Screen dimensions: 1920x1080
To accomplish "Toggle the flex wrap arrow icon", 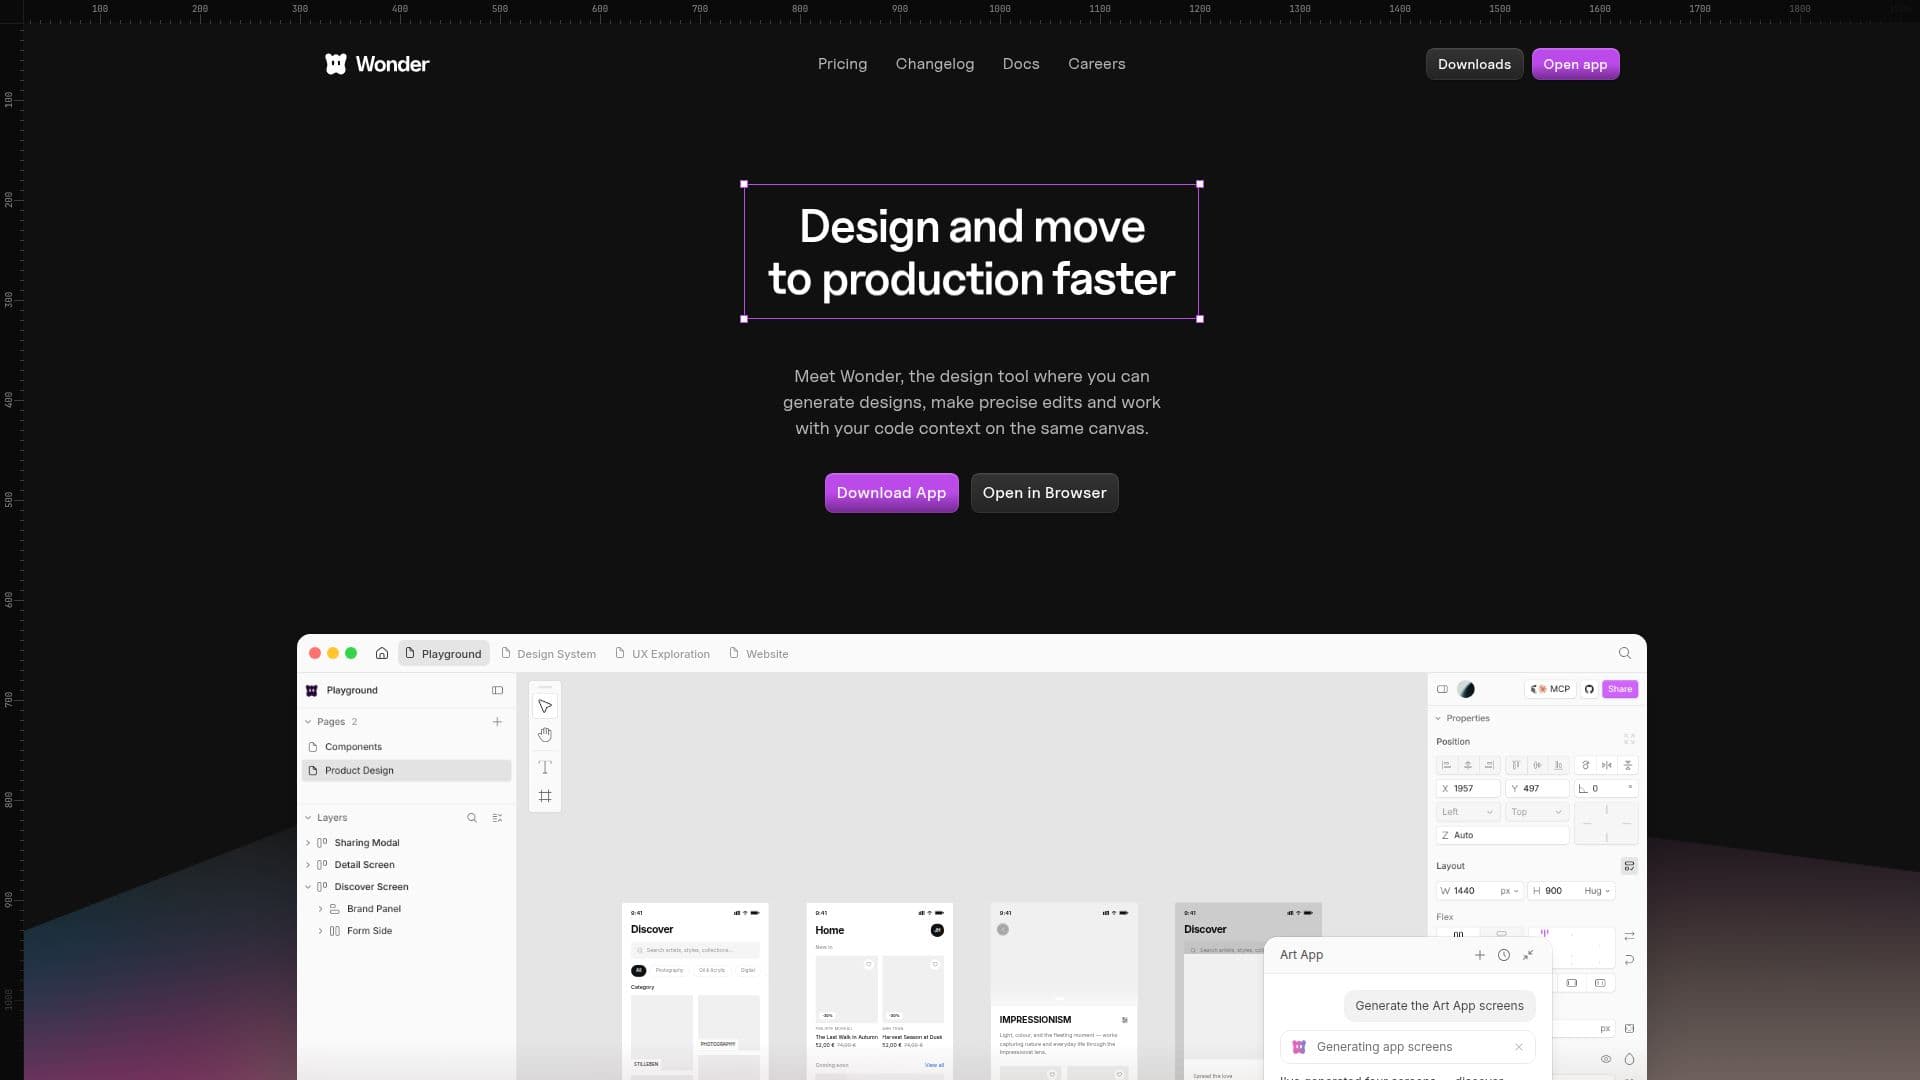I will pos(1629,960).
